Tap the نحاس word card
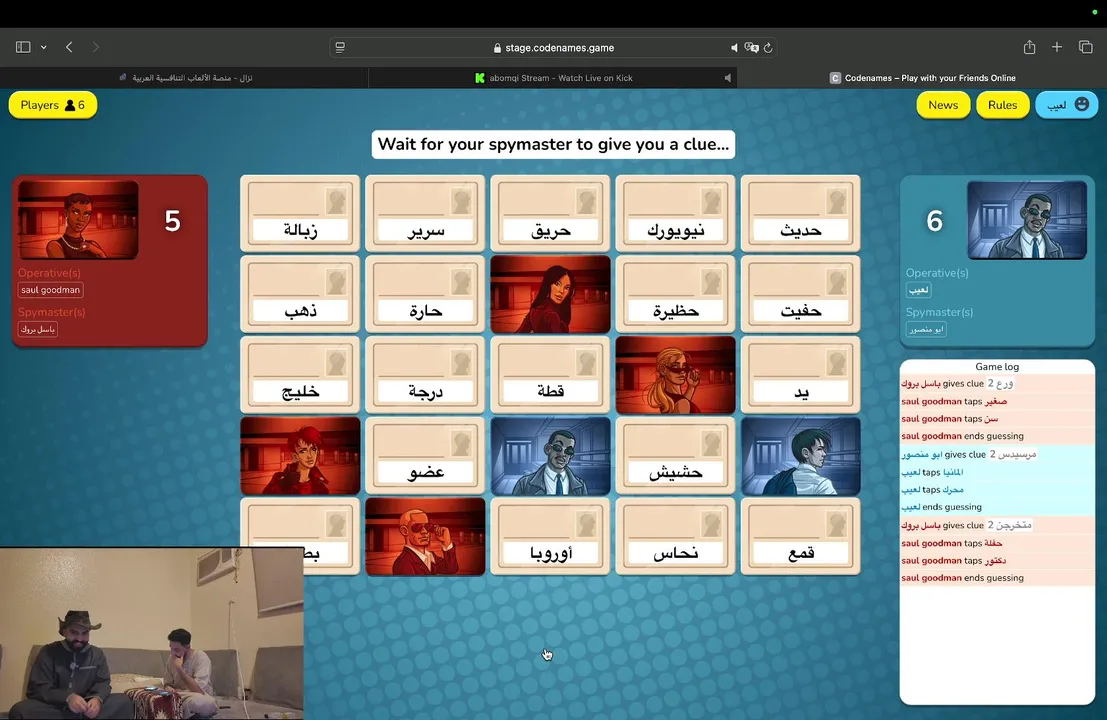This screenshot has width=1107, height=720. tap(676, 536)
